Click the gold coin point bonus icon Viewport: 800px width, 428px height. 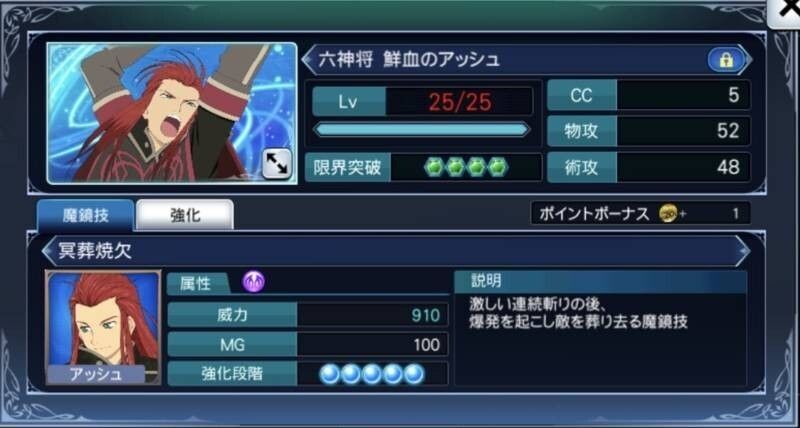pyautogui.click(x=668, y=214)
